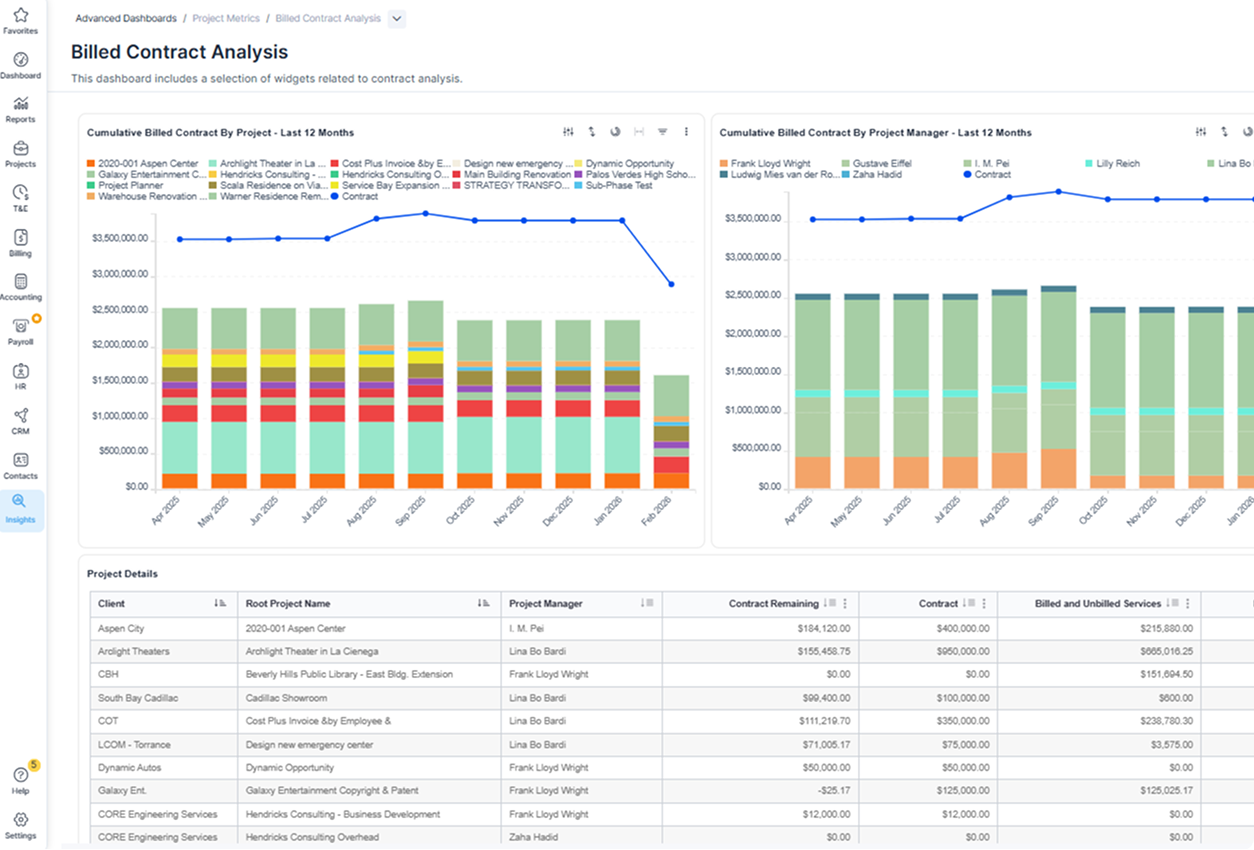
Task: Toggle Cost Plus Invoice legend series
Action: [x=390, y=163]
